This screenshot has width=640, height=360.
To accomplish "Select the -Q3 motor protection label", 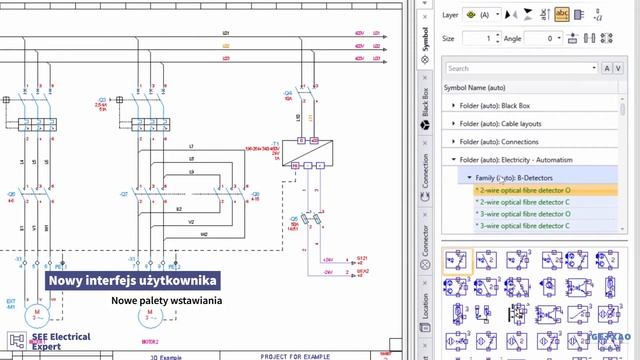I will tap(102, 100).
